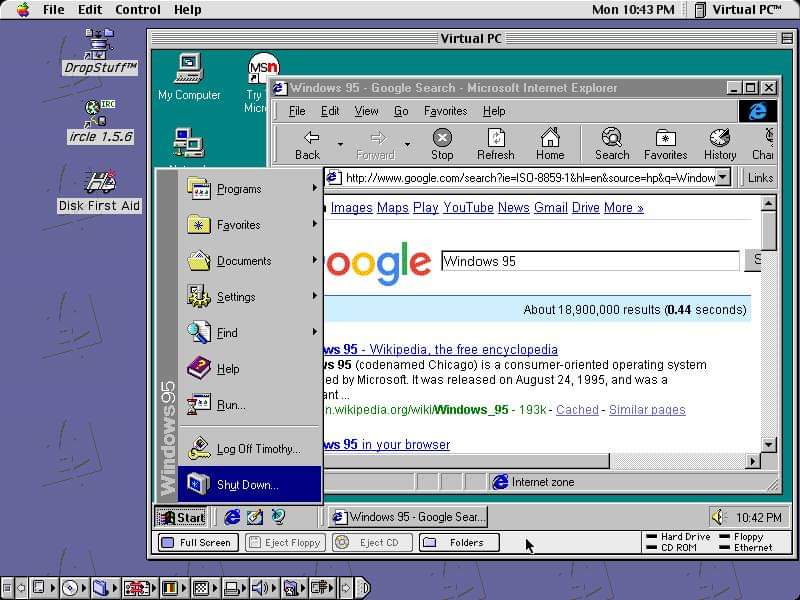Click the Links toolbar label

(760, 178)
